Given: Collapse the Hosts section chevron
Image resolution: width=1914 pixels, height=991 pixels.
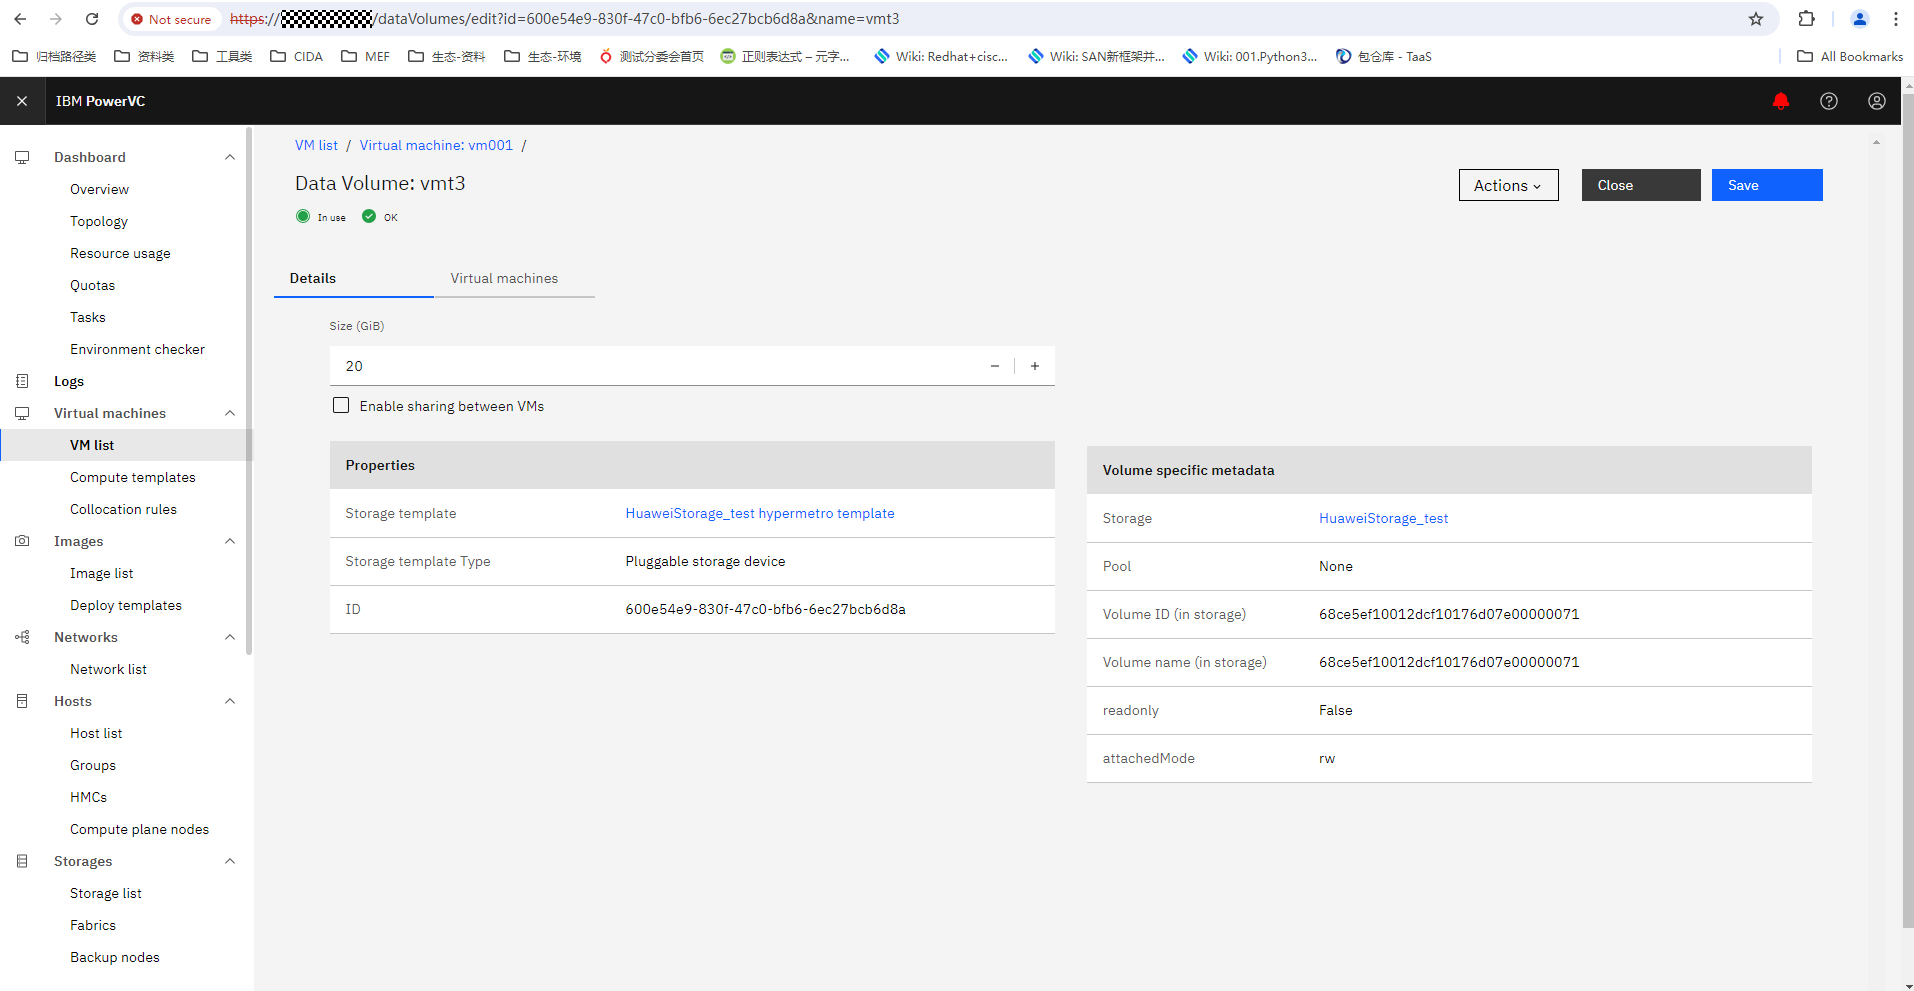Looking at the screenshot, I should 230,701.
